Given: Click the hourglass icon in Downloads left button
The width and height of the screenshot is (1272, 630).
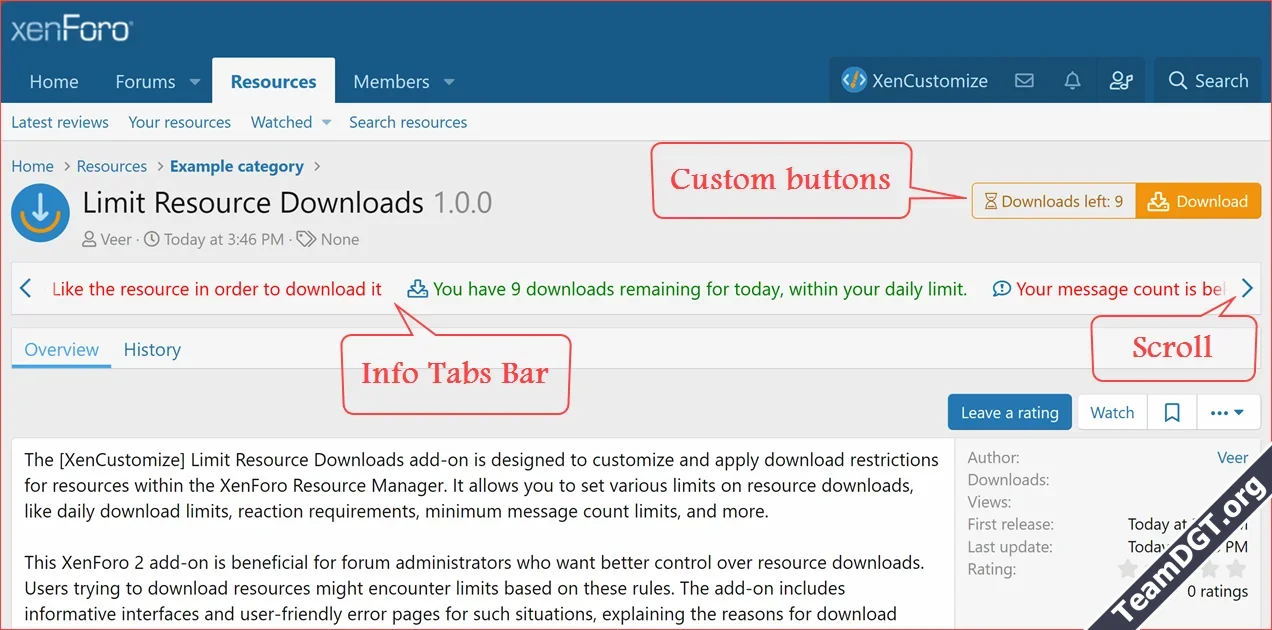Looking at the screenshot, I should click(x=989, y=201).
